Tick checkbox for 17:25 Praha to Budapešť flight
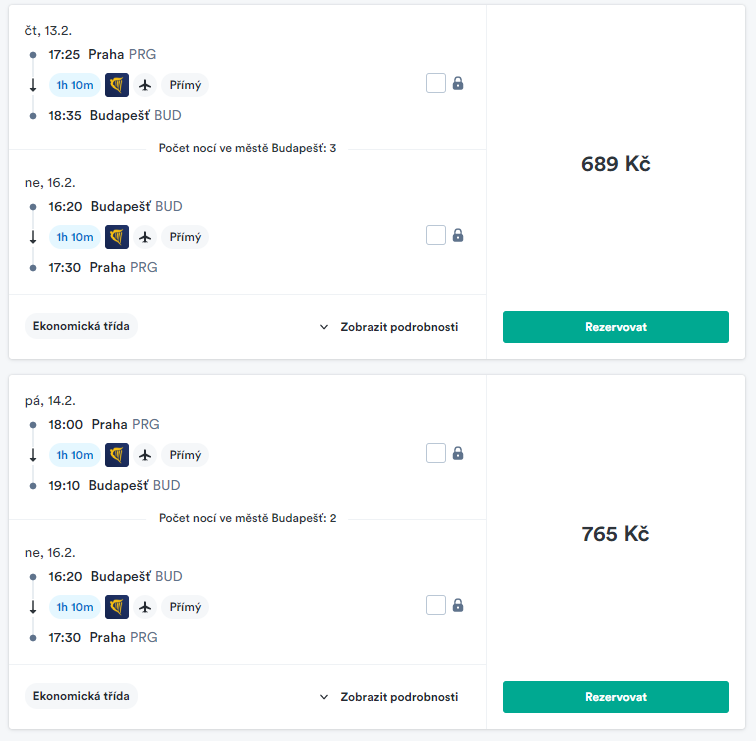The width and height of the screenshot is (756, 741). 436,83
